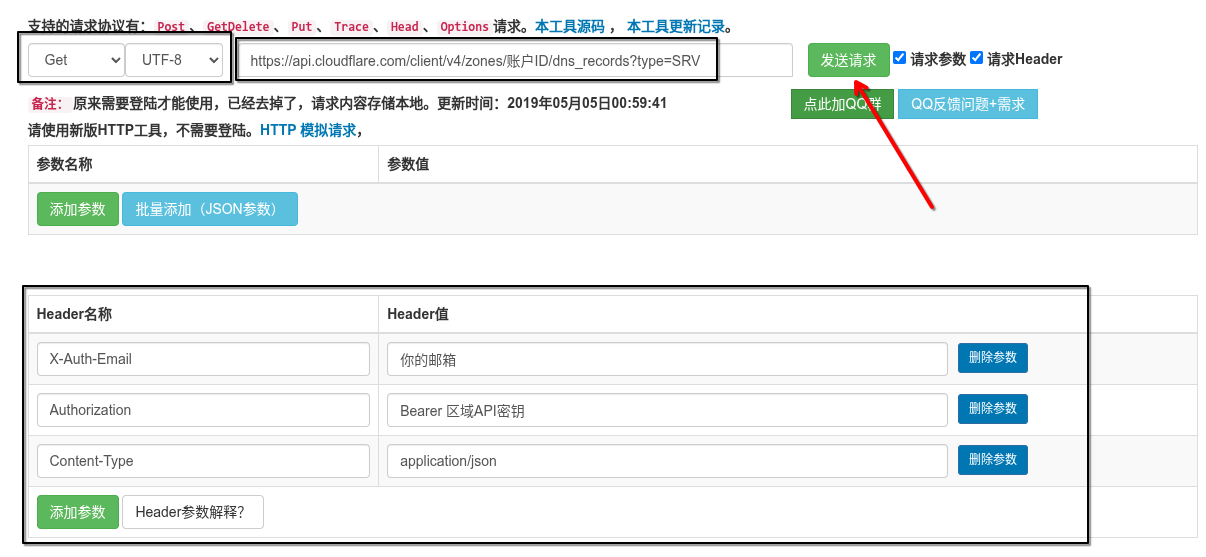This screenshot has width=1206, height=557.
Task: Open the Get request method dropdown
Action: point(76,60)
